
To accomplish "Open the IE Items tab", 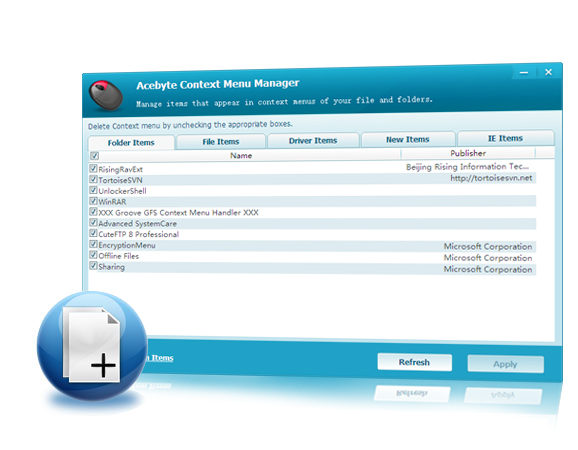I will pyautogui.click(x=505, y=138).
